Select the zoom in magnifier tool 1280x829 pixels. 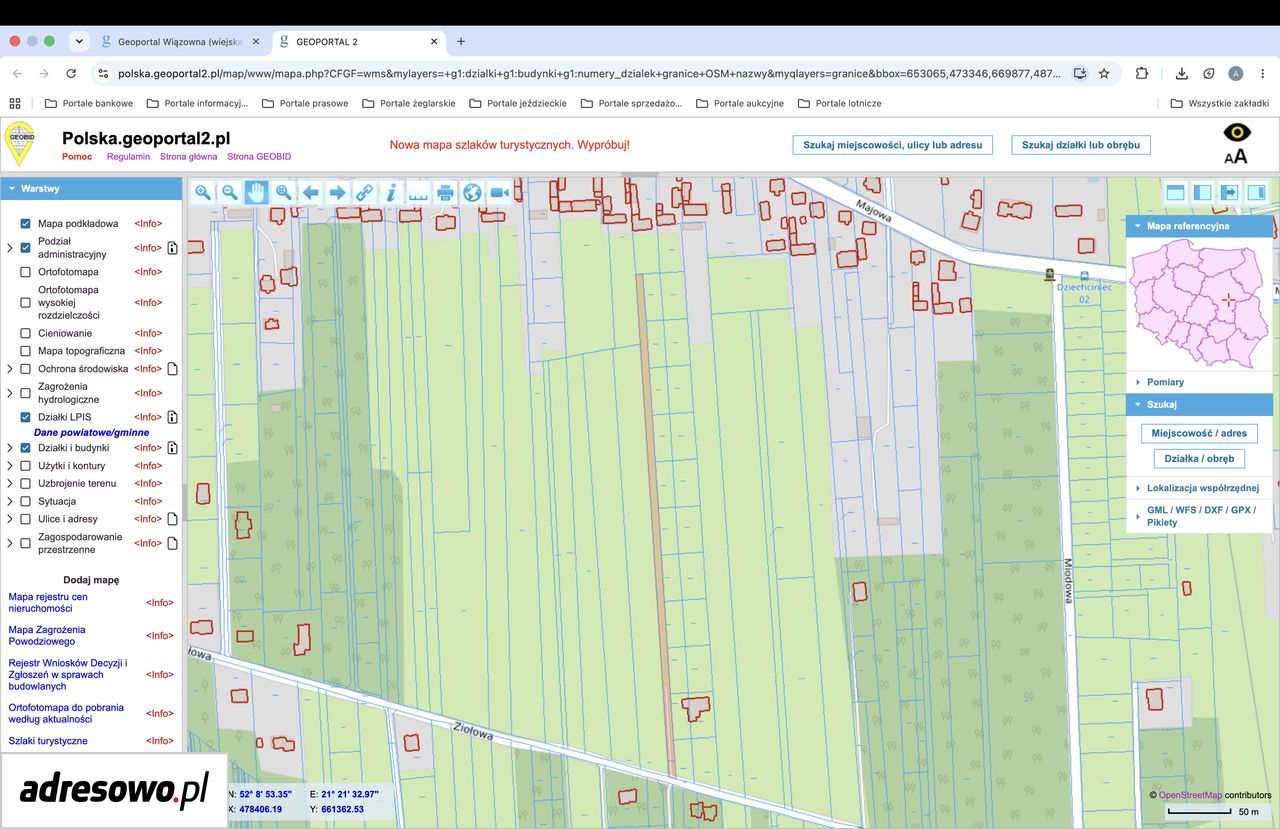pos(203,193)
